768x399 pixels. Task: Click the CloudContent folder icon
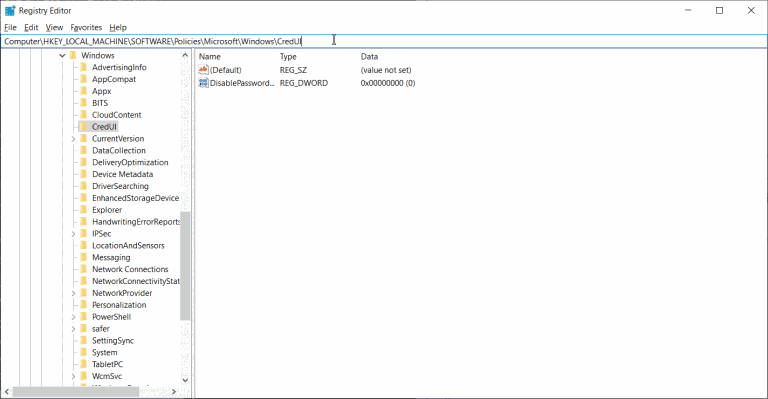click(x=84, y=115)
